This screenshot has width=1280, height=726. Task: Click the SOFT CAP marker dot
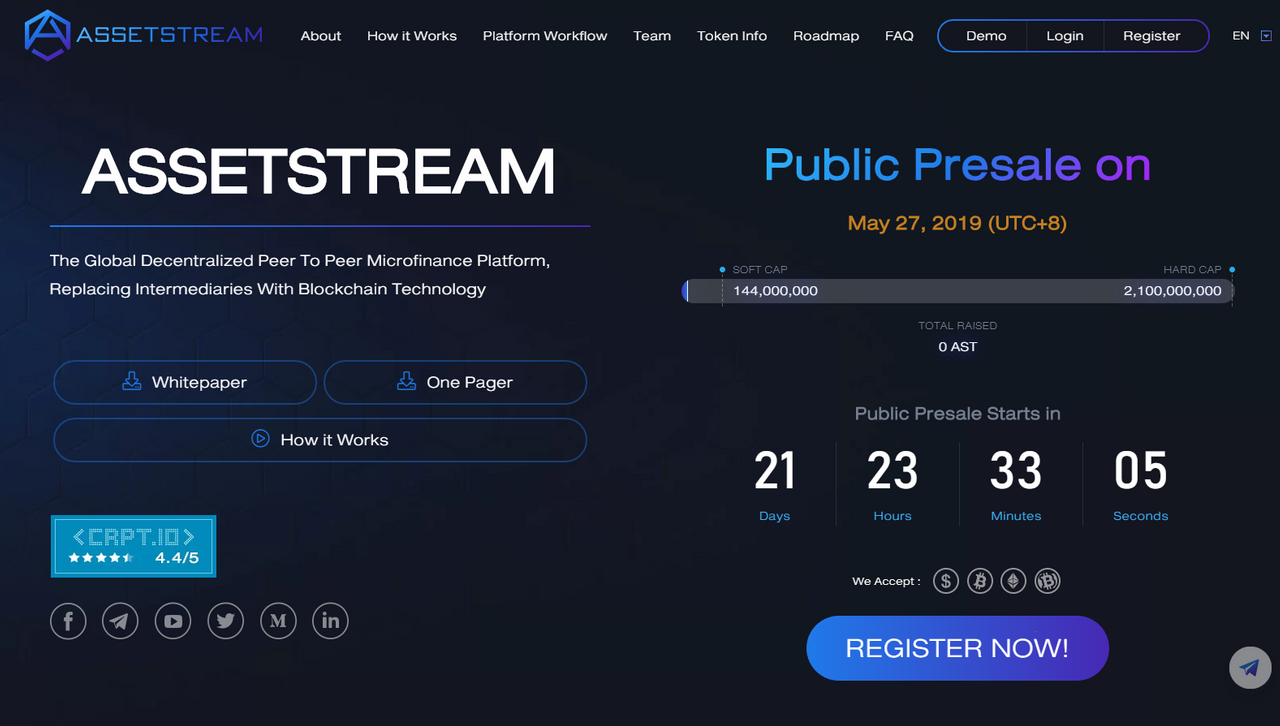pos(722,270)
